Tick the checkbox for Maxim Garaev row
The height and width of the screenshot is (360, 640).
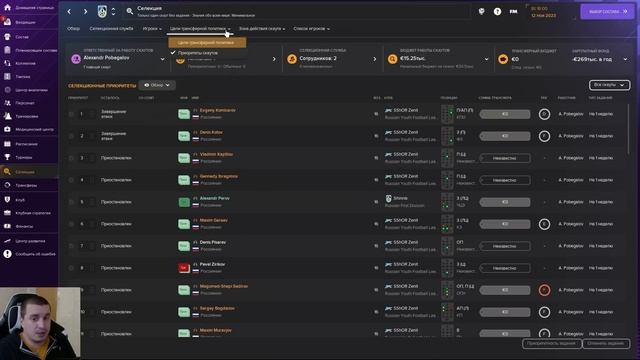pyautogui.click(x=71, y=224)
